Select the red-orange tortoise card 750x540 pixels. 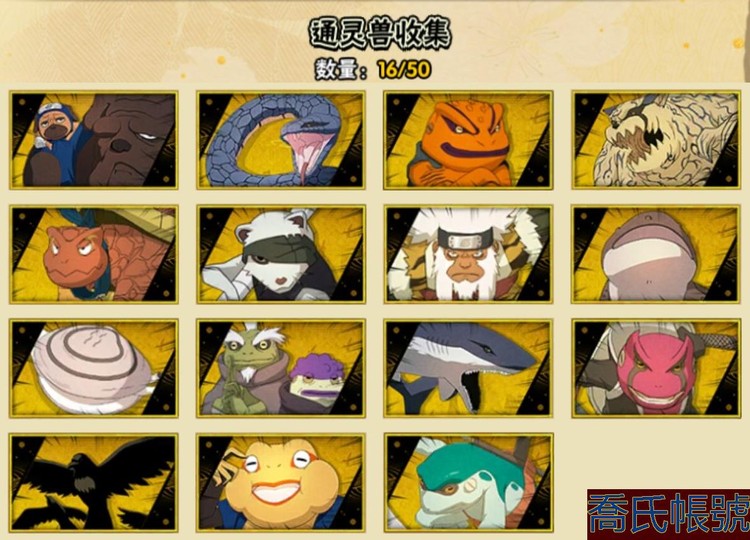point(94,254)
